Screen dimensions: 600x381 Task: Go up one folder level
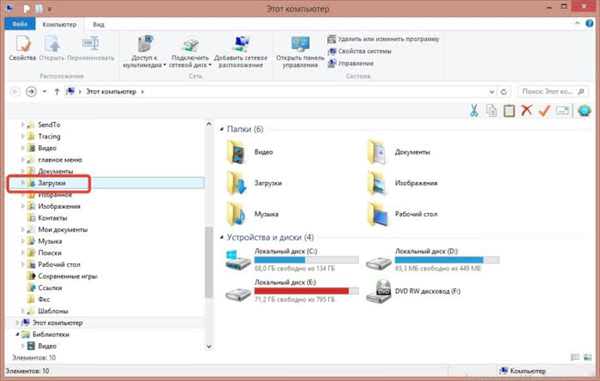click(57, 92)
